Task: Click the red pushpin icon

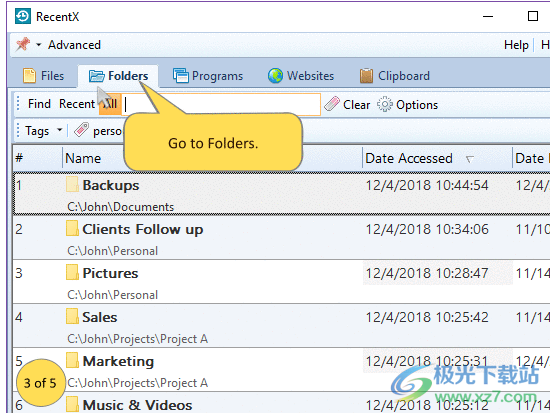Action: point(23,44)
